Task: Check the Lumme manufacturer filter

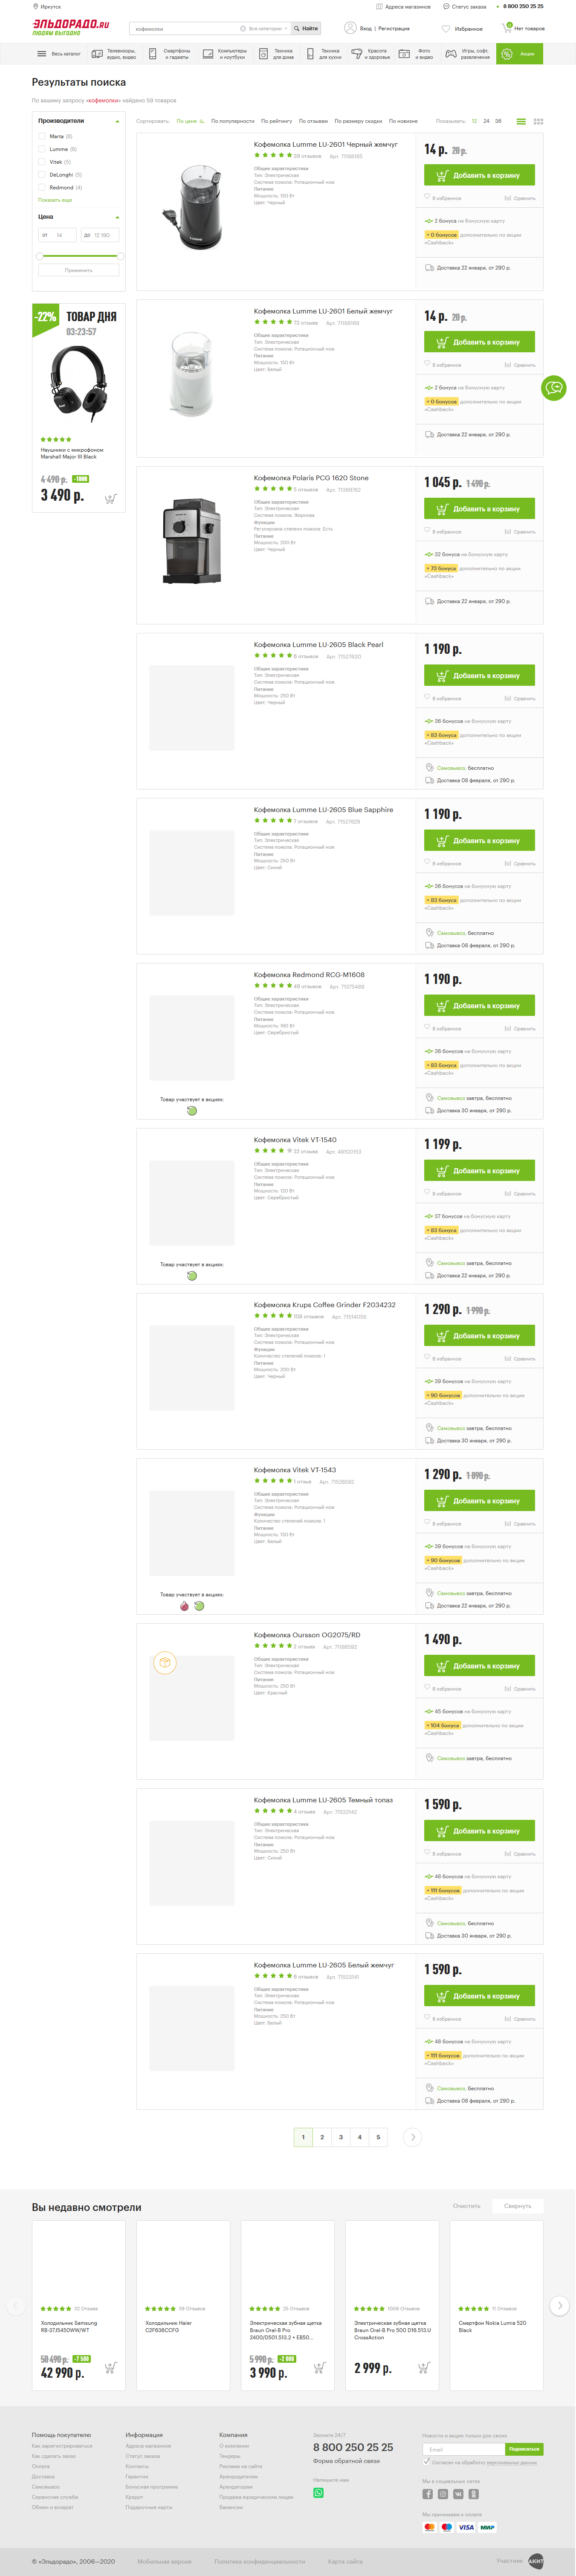Action: [x=42, y=149]
